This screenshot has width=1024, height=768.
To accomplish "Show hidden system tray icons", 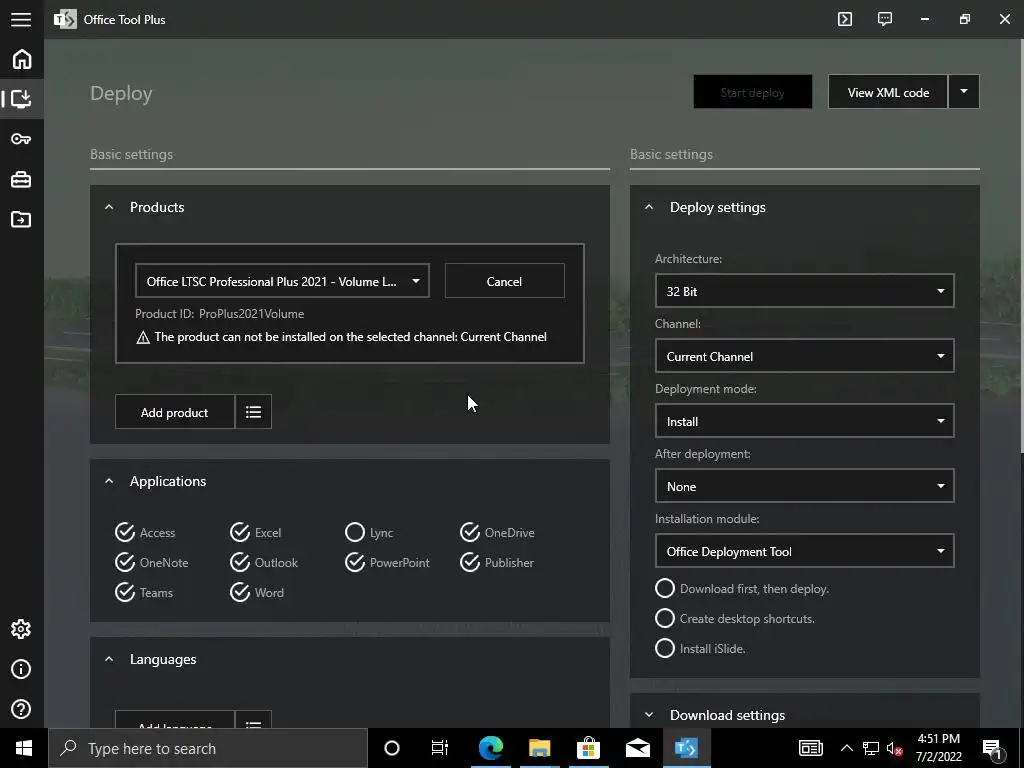I will click(846, 748).
